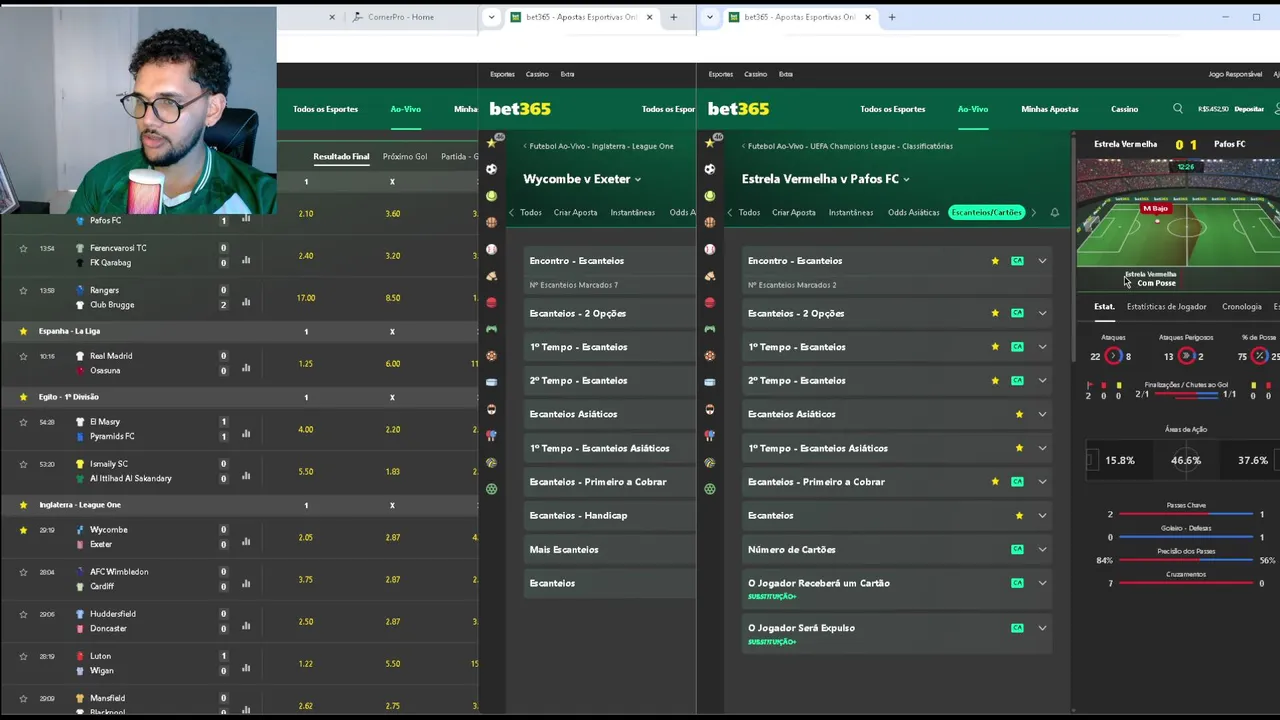This screenshot has height=720, width=1280.
Task: Open Cassino link in right window green header
Action: coord(1124,109)
